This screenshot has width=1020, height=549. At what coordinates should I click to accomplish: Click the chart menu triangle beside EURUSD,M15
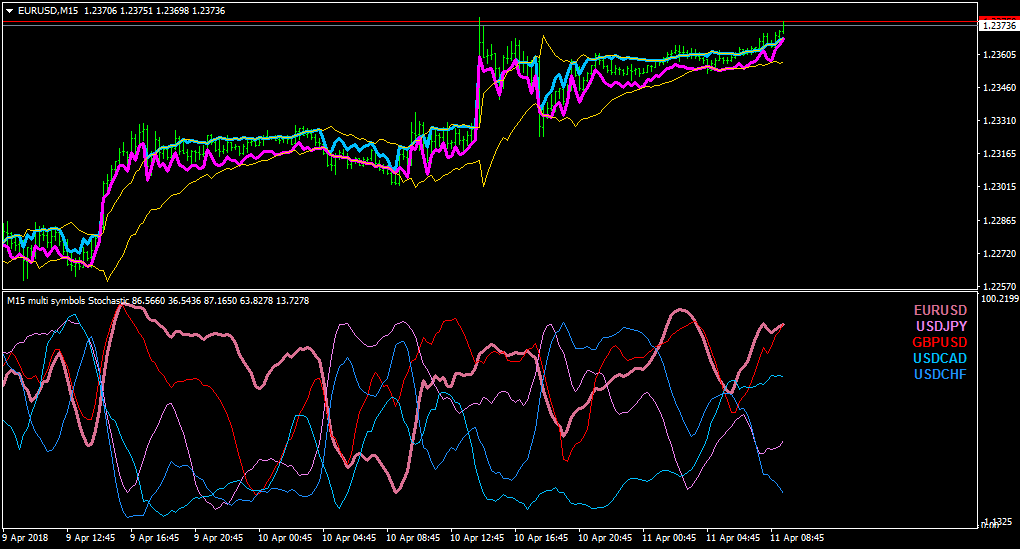pos(10,11)
